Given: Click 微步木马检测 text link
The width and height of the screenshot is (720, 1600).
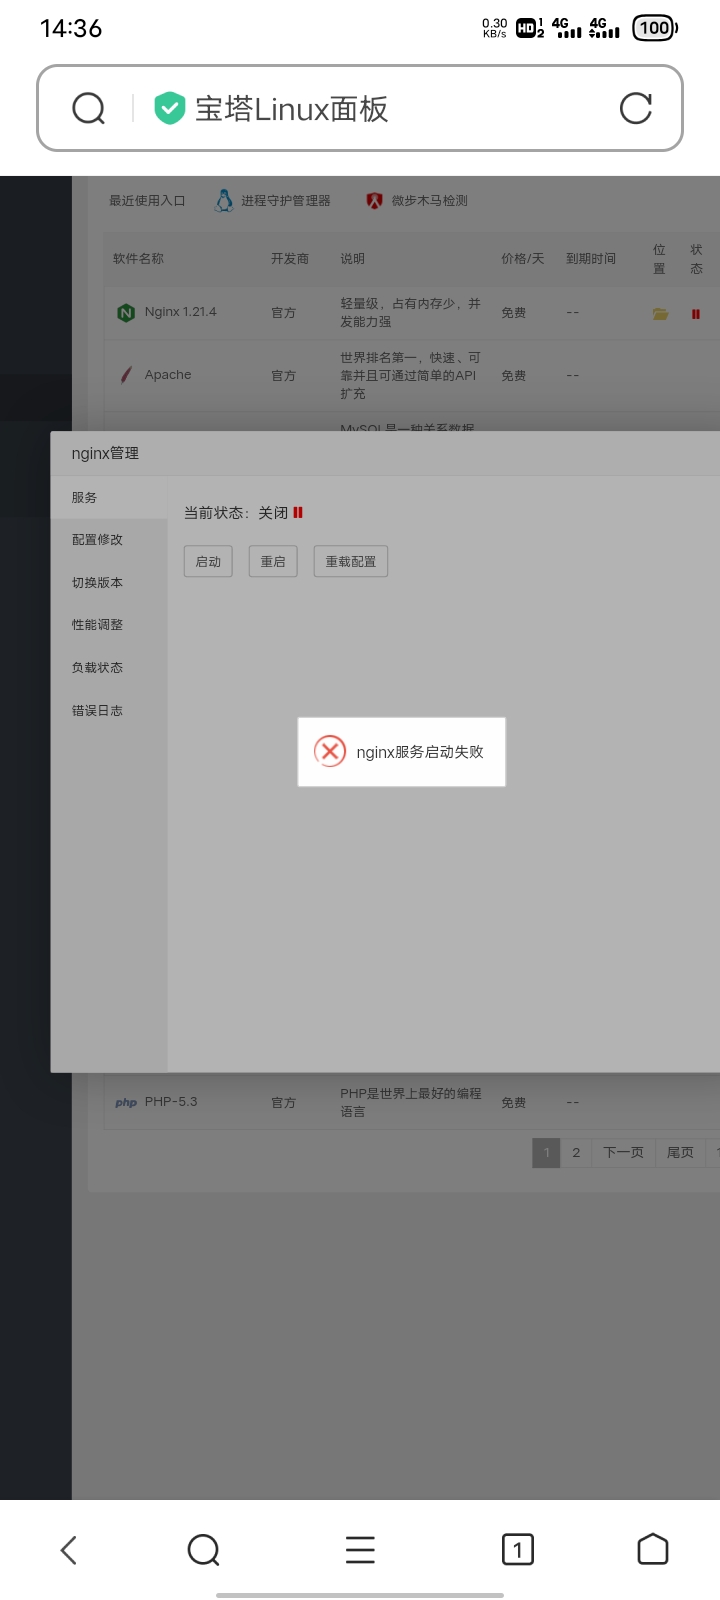Looking at the screenshot, I should 430,201.
